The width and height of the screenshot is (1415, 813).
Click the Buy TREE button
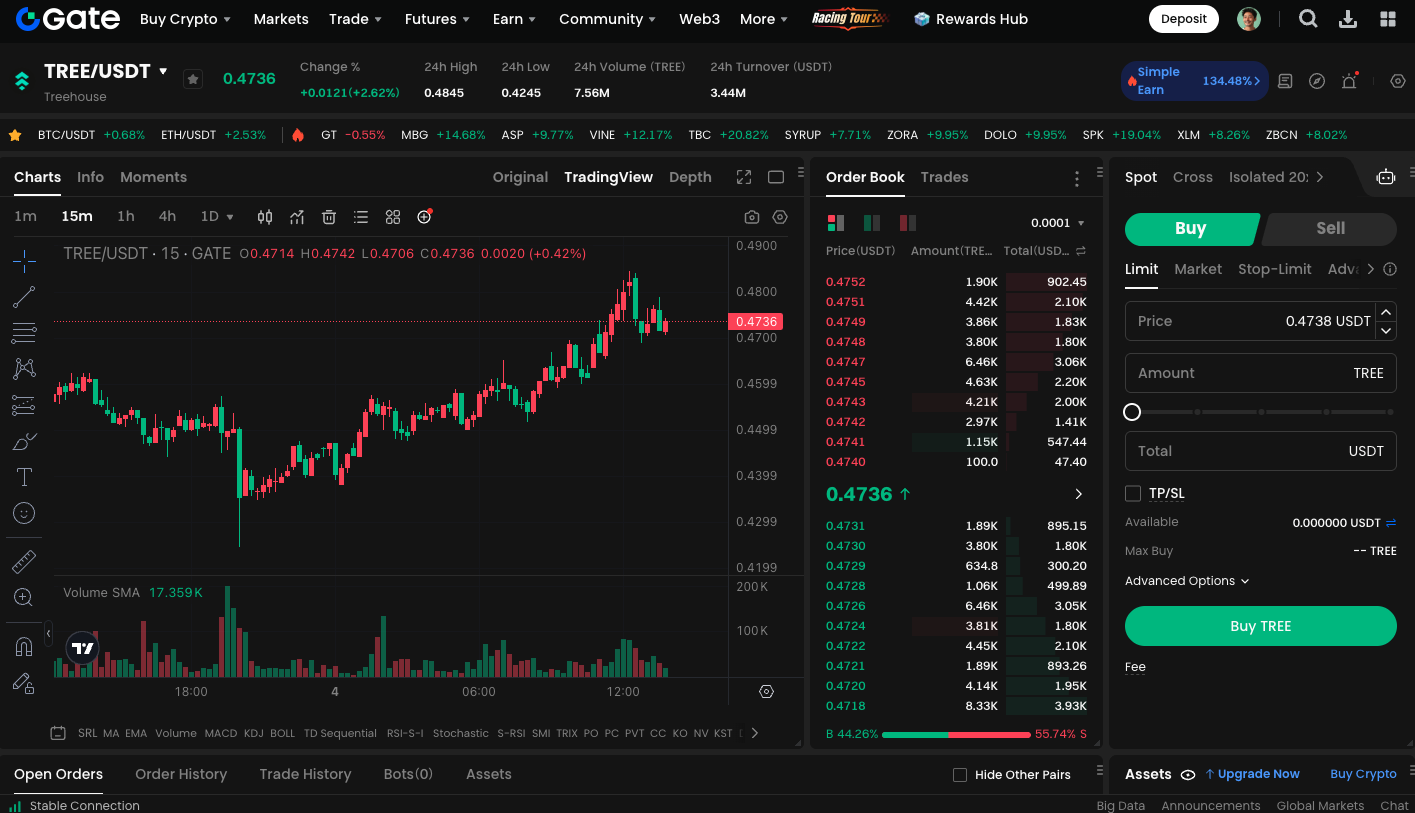pyautogui.click(x=1261, y=626)
